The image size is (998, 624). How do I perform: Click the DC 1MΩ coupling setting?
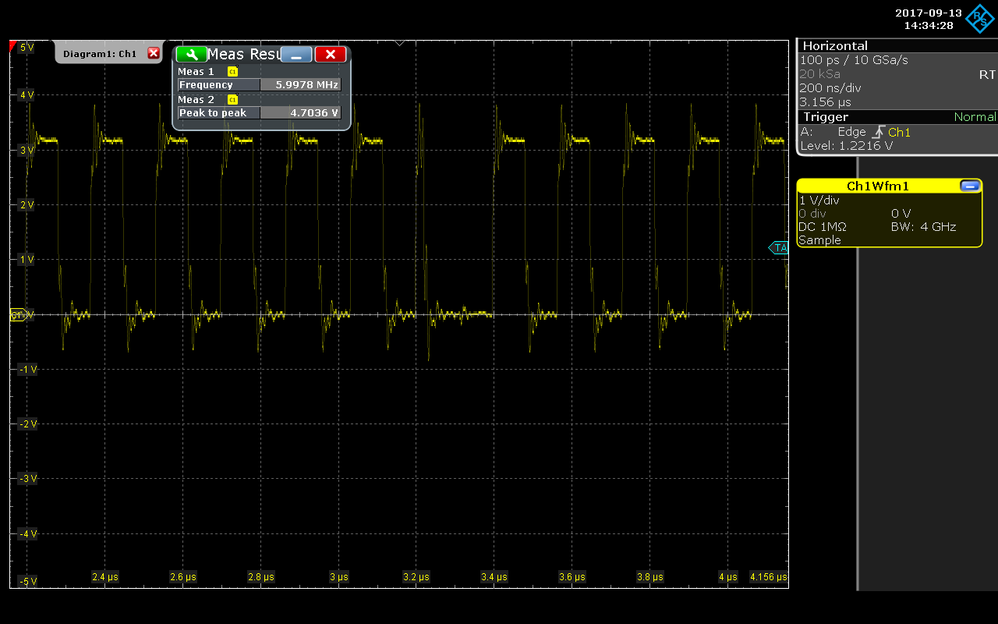[822, 227]
